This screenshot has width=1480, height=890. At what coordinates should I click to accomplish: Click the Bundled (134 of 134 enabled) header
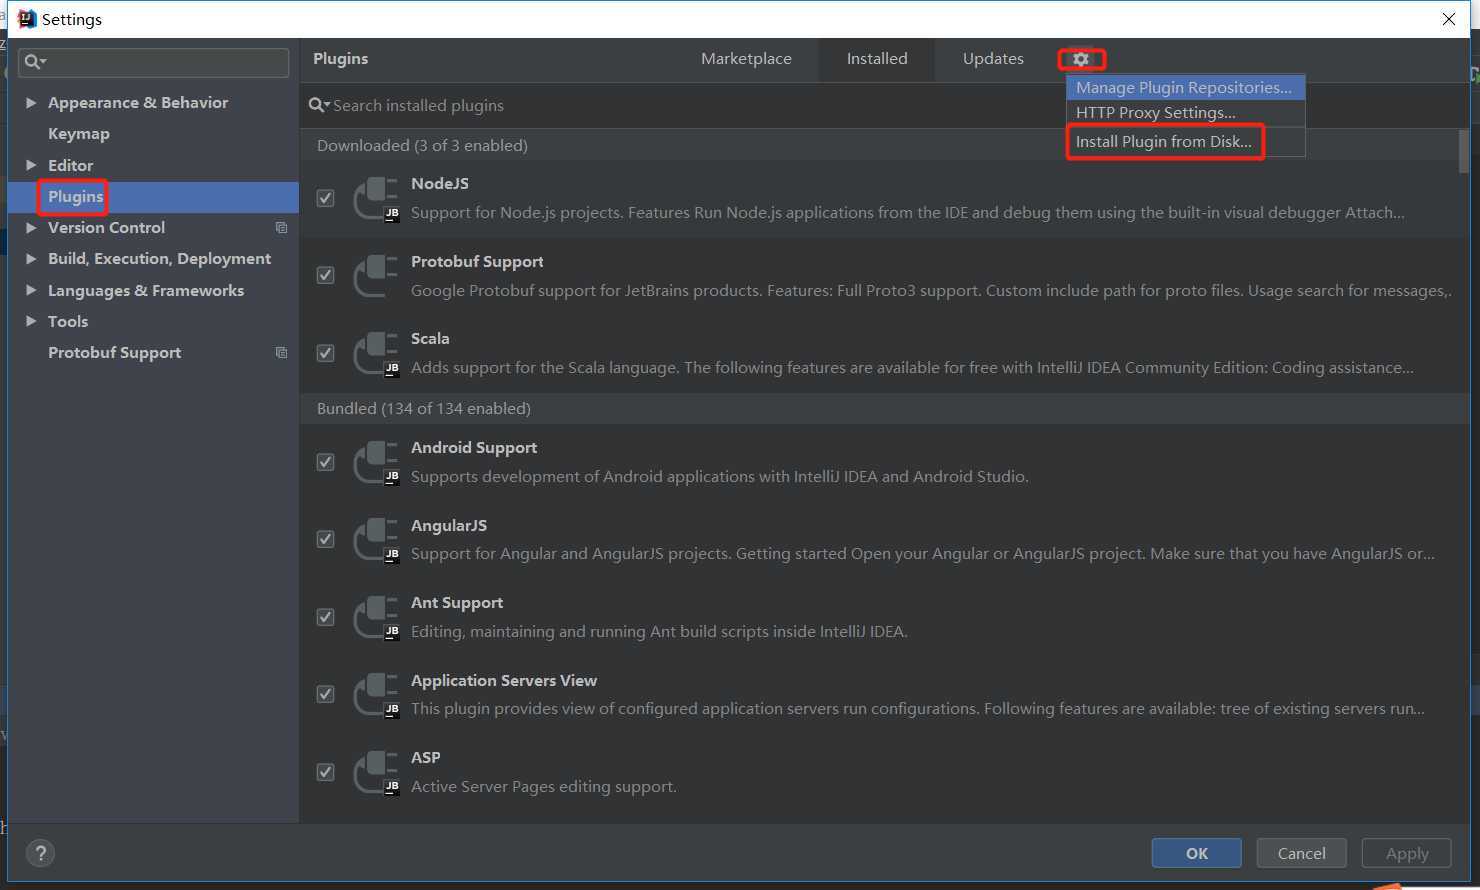coord(424,409)
